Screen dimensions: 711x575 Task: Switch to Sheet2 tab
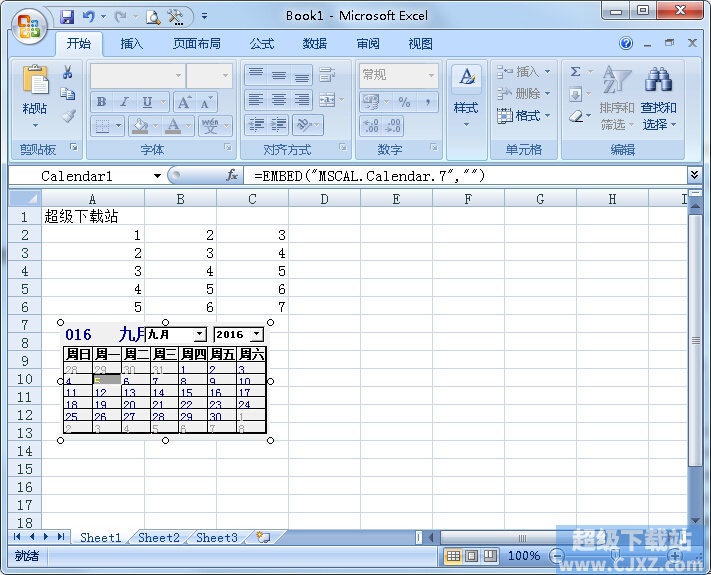click(x=159, y=538)
